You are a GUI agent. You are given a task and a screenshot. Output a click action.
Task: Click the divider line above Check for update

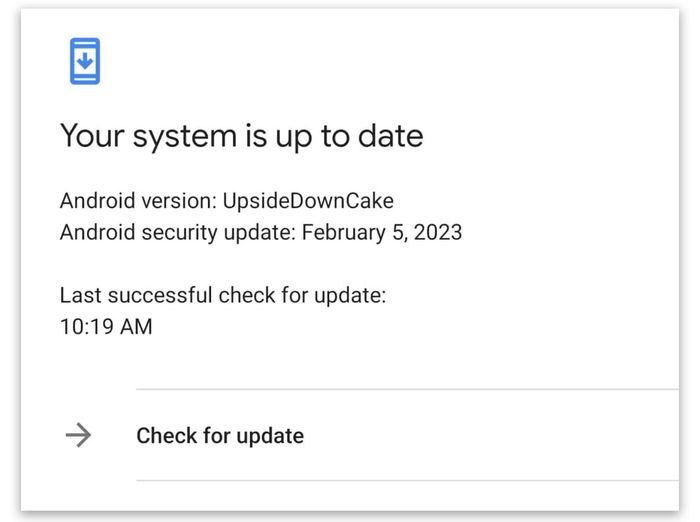400,389
